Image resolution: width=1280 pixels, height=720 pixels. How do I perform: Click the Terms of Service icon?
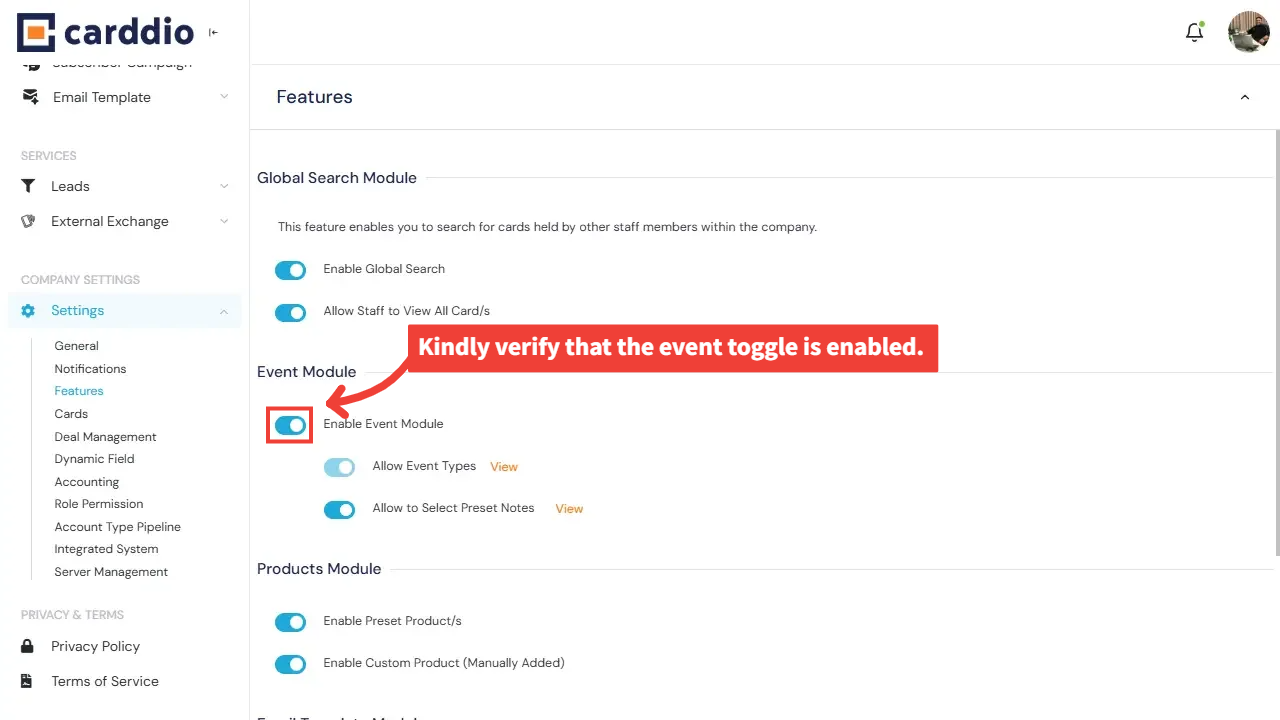(29, 681)
